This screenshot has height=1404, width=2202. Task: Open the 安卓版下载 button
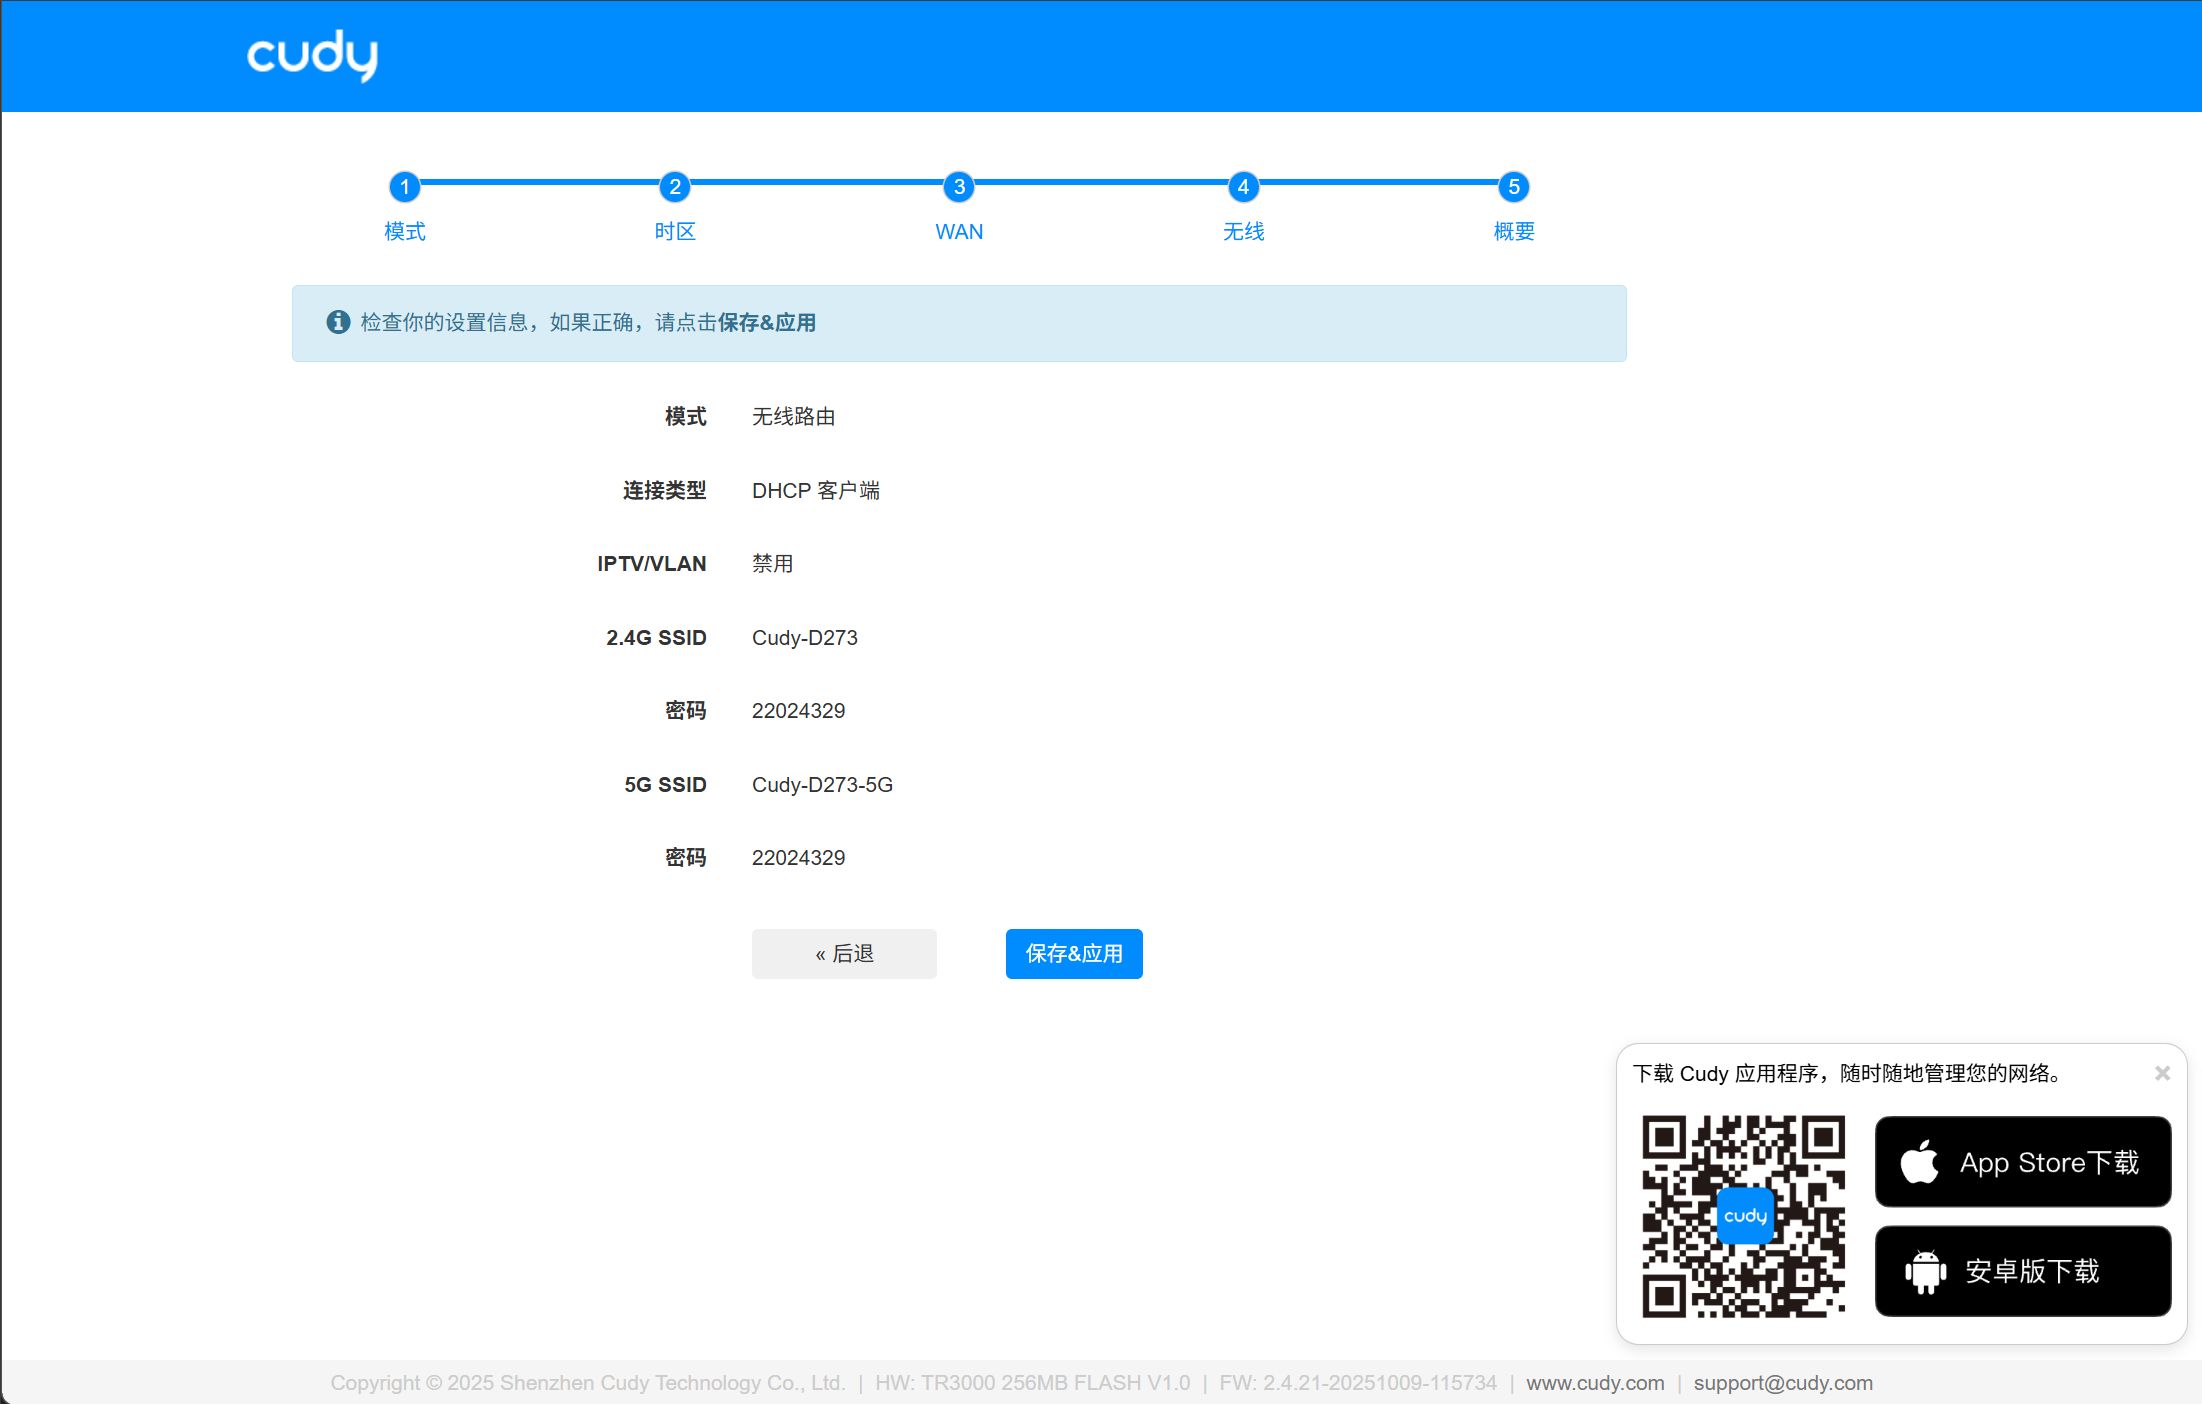(2023, 1272)
